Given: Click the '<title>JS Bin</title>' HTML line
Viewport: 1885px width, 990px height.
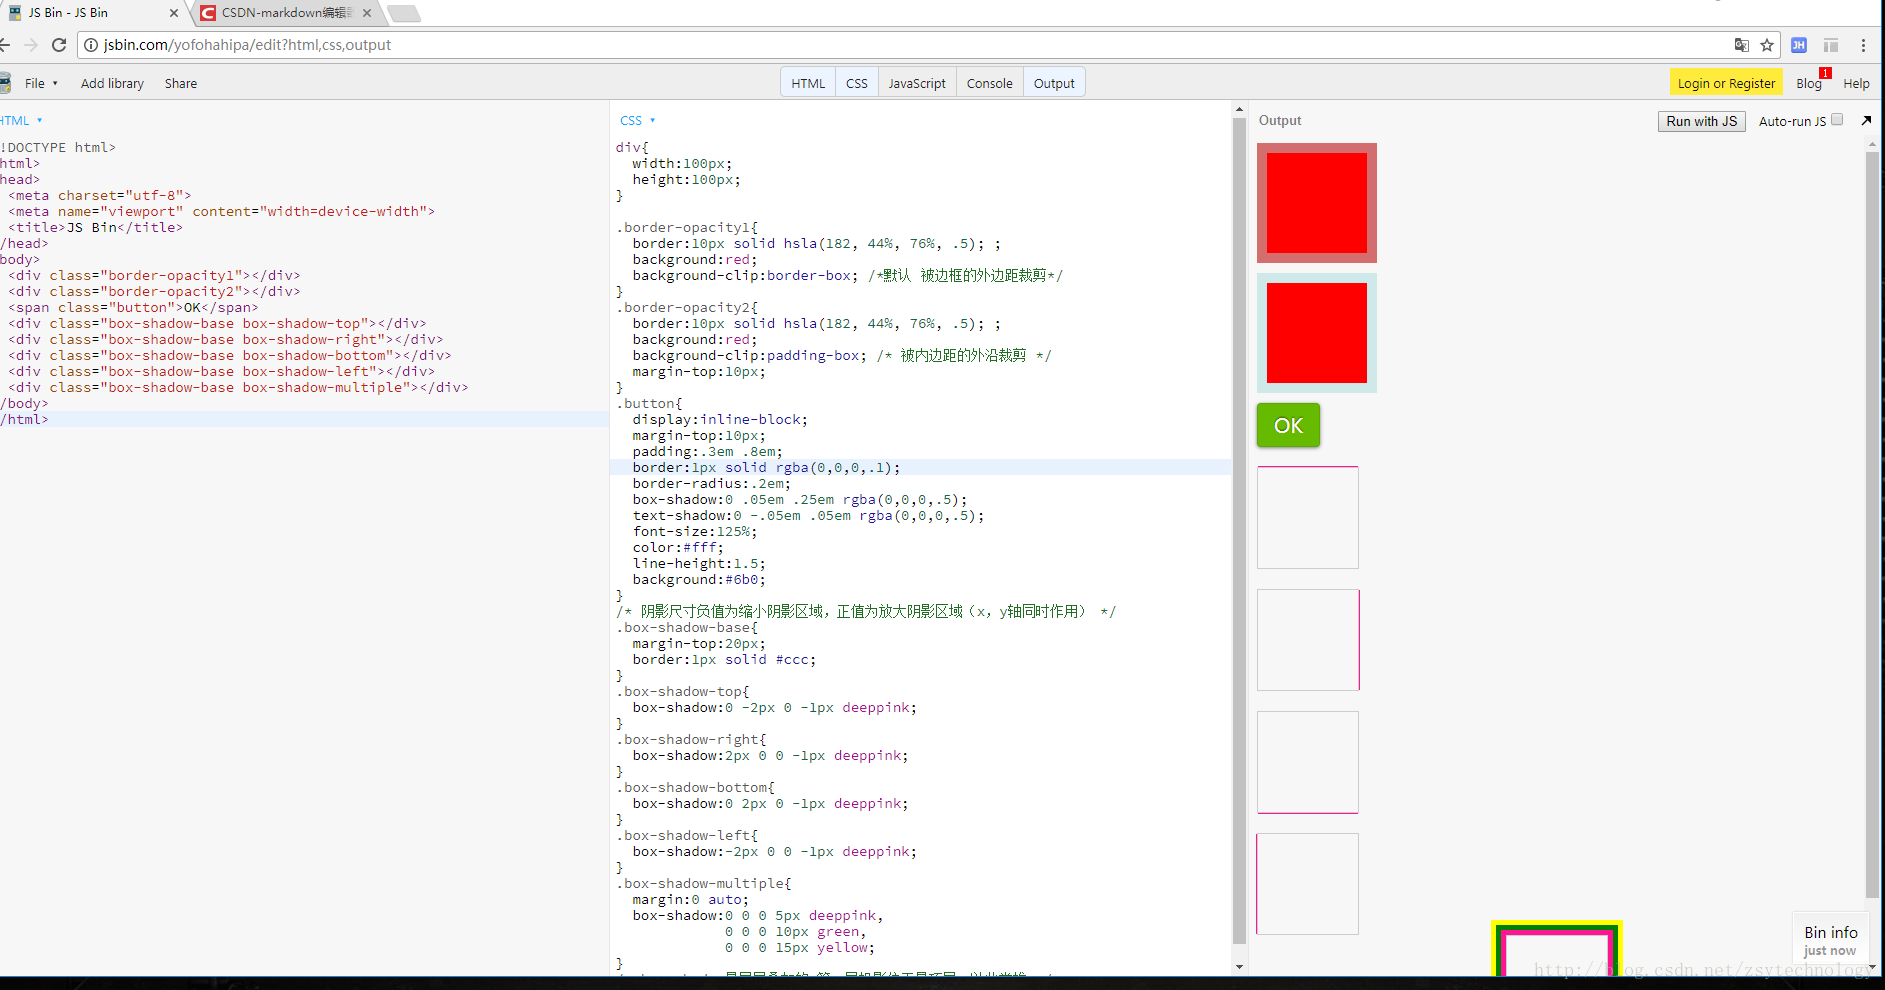Looking at the screenshot, I should [x=95, y=228].
